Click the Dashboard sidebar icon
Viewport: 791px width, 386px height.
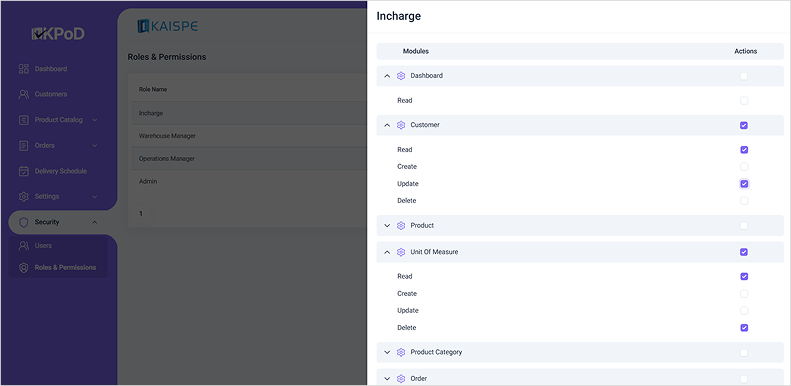[24, 69]
